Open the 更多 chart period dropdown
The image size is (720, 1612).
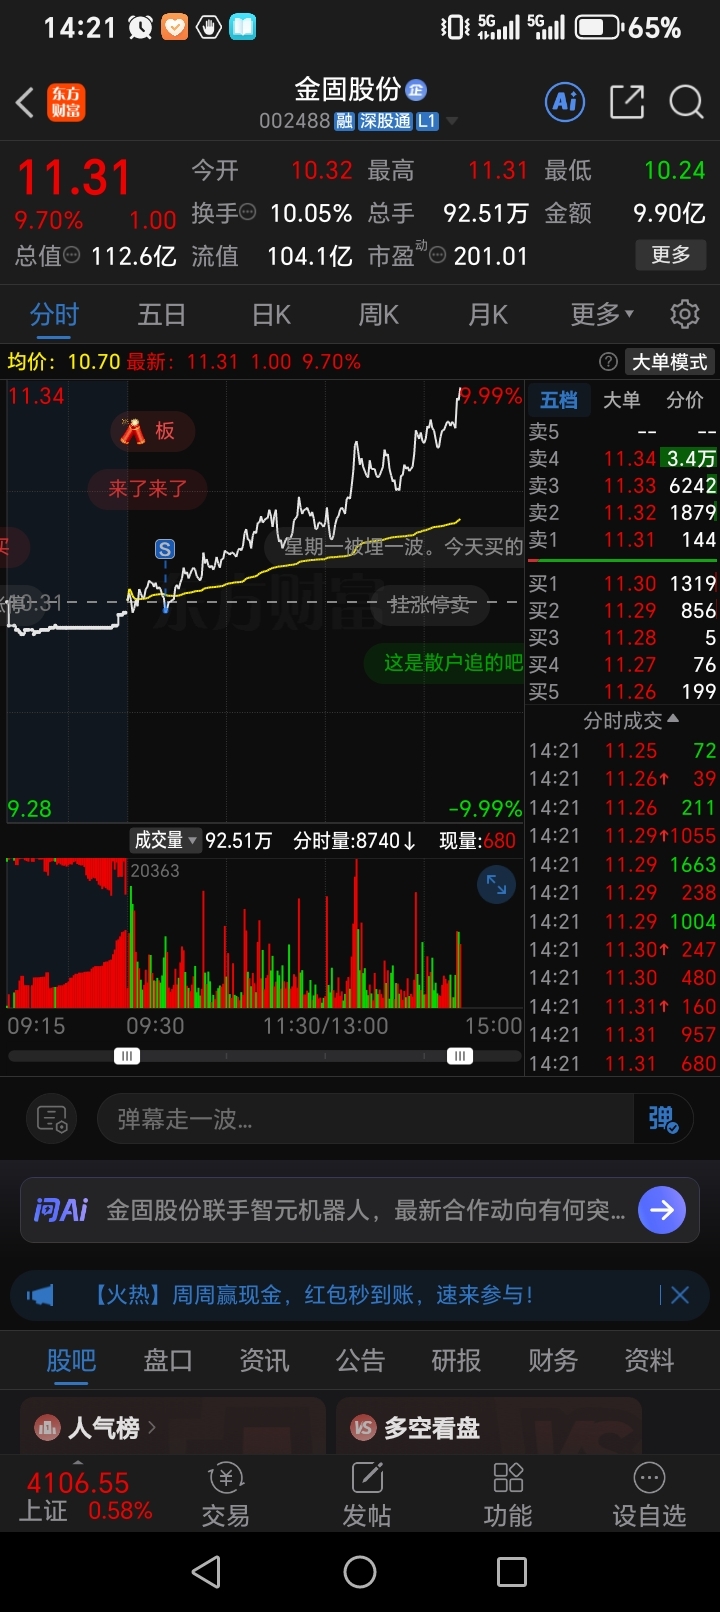(x=602, y=314)
